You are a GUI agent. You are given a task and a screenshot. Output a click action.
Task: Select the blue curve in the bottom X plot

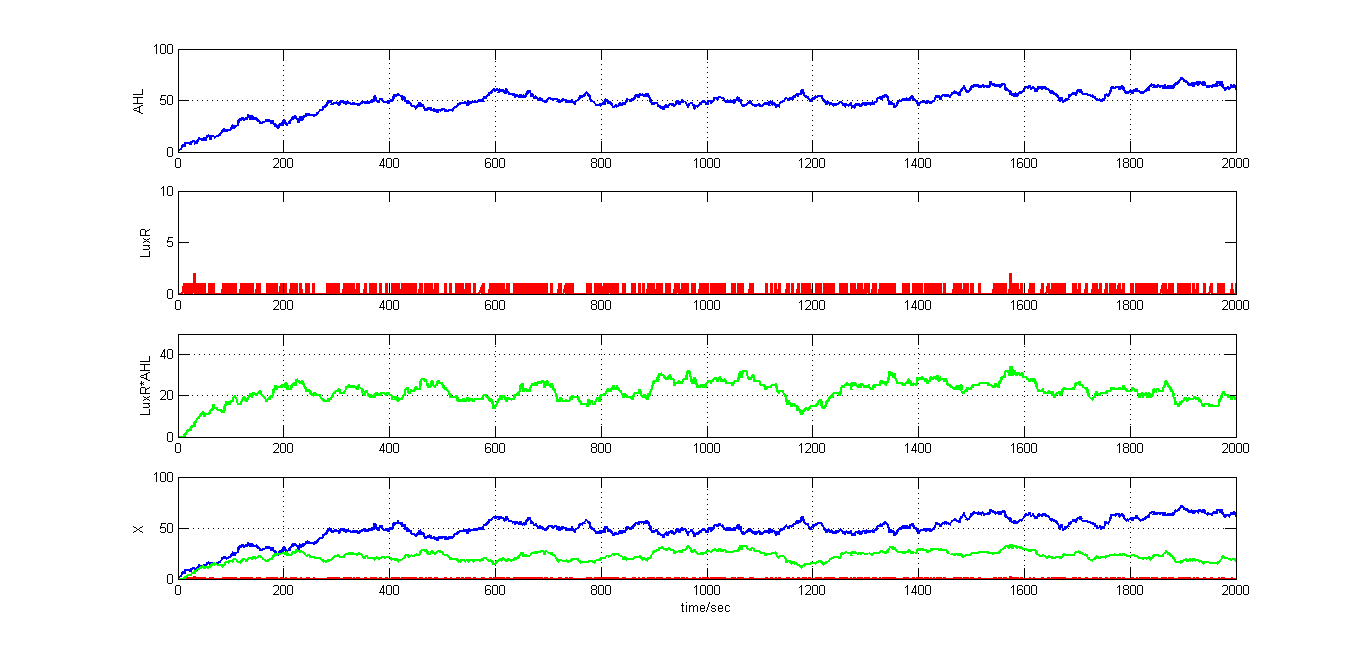coord(600,518)
